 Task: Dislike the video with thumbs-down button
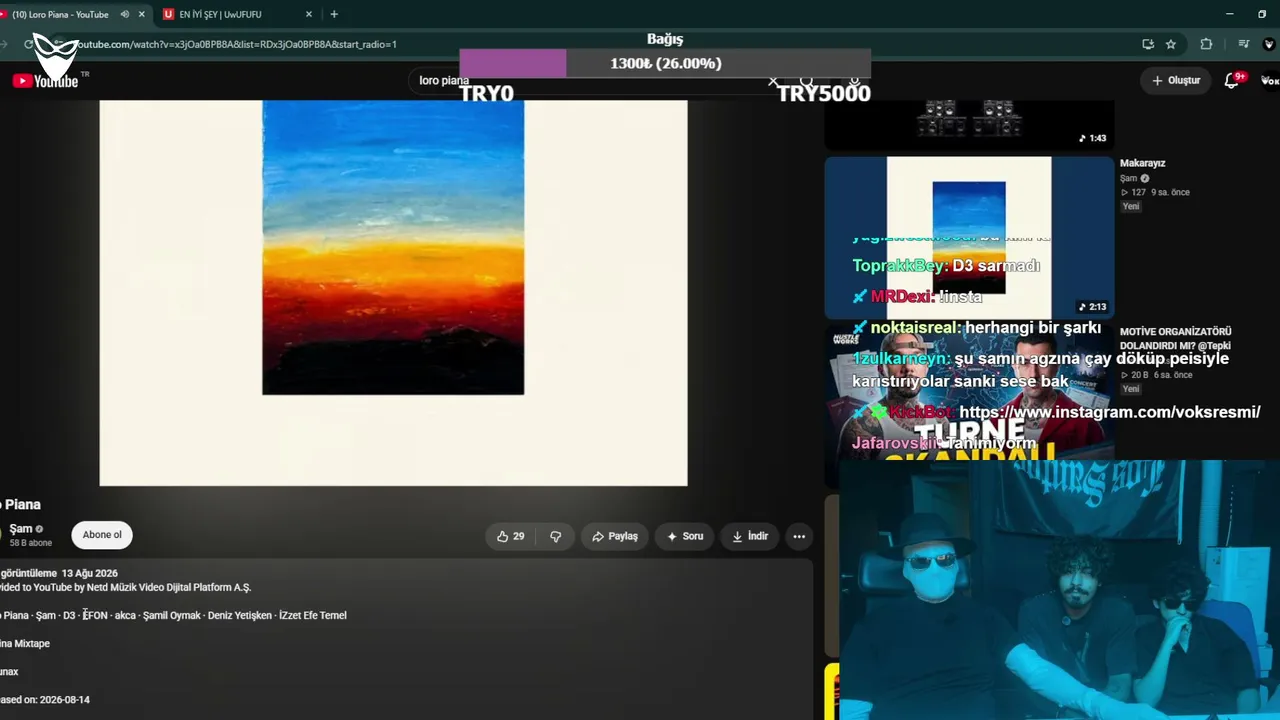tap(556, 536)
